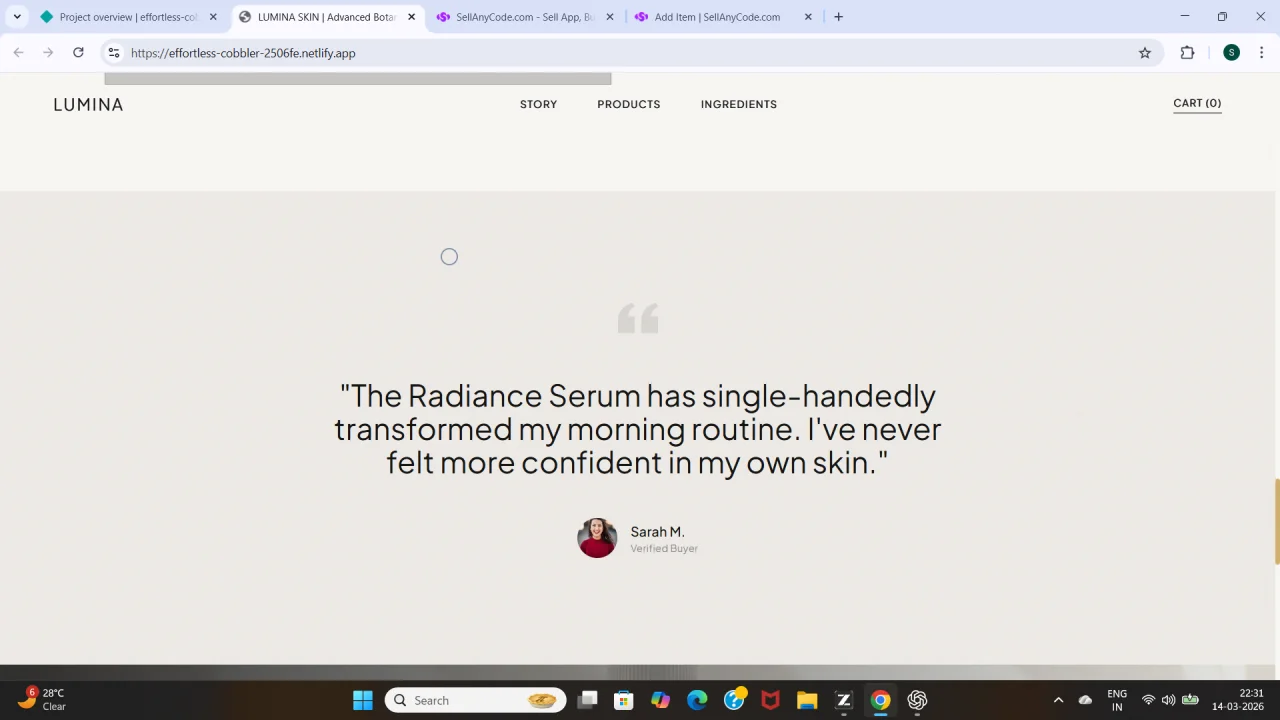Click Sarah M. avatar photo
Screen dimensions: 1280x720
click(597, 538)
